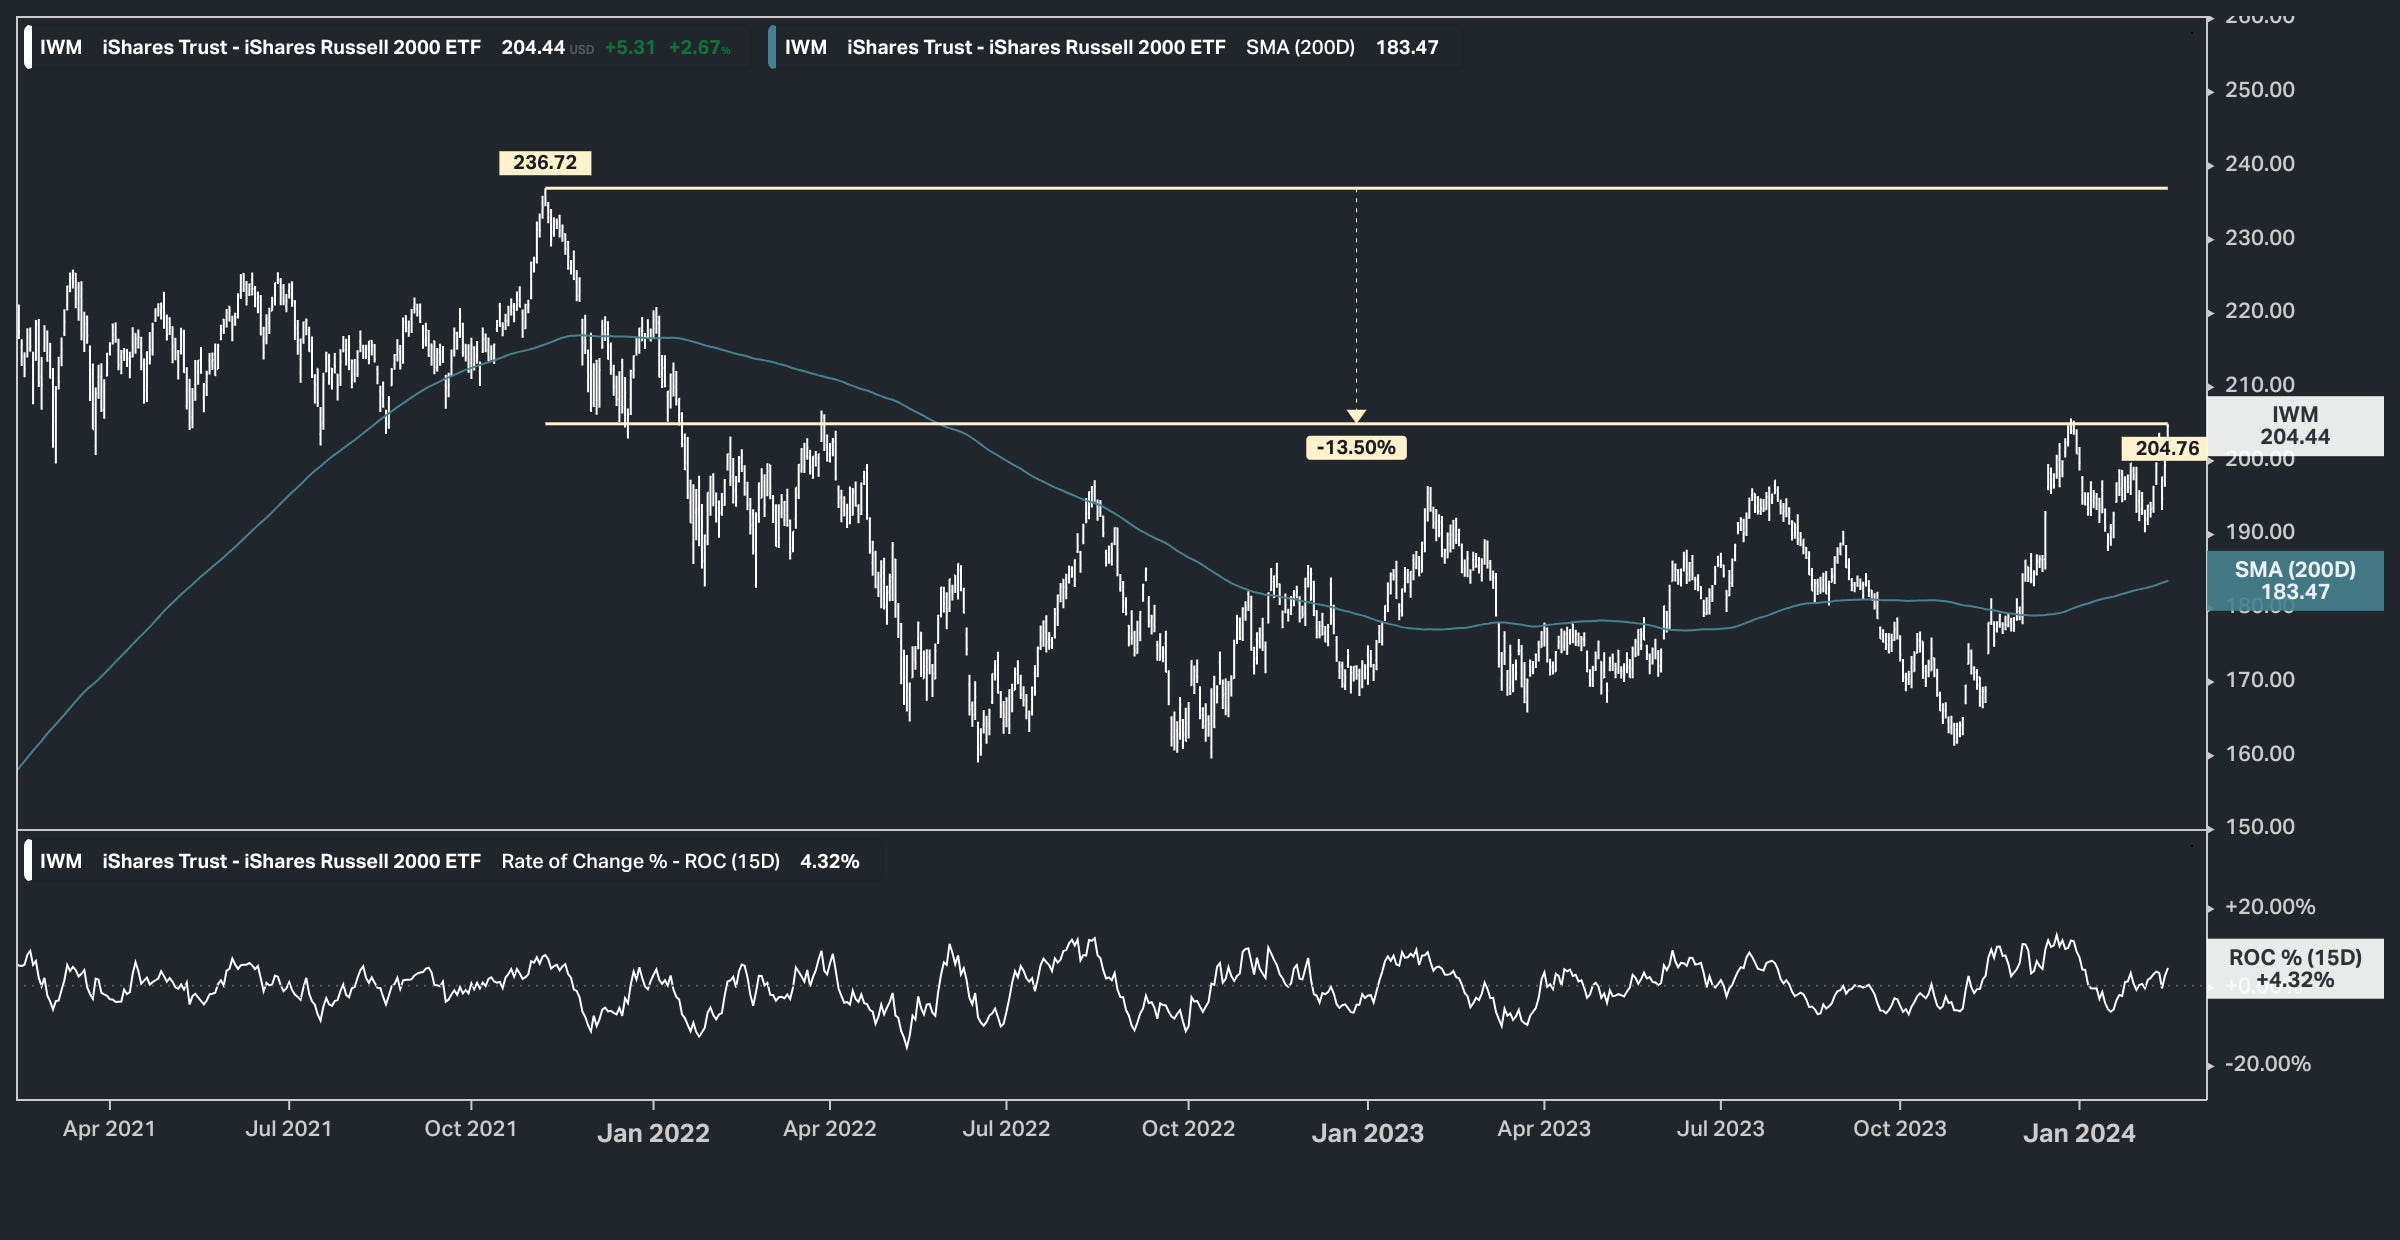The image size is (2400, 1240).
Task: Click the Jul 2023 date axis label
Action: [1720, 1129]
